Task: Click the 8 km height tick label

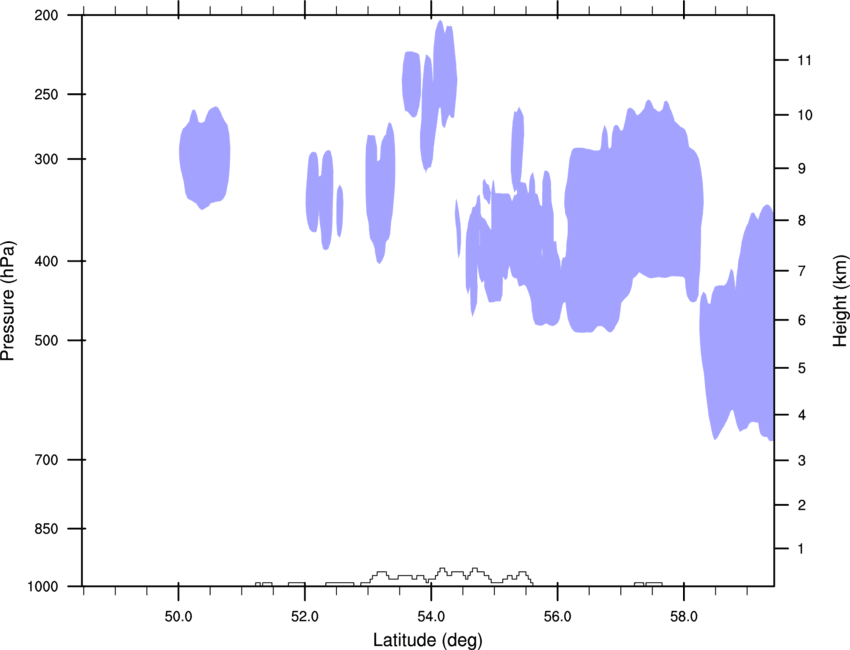Action: [802, 221]
